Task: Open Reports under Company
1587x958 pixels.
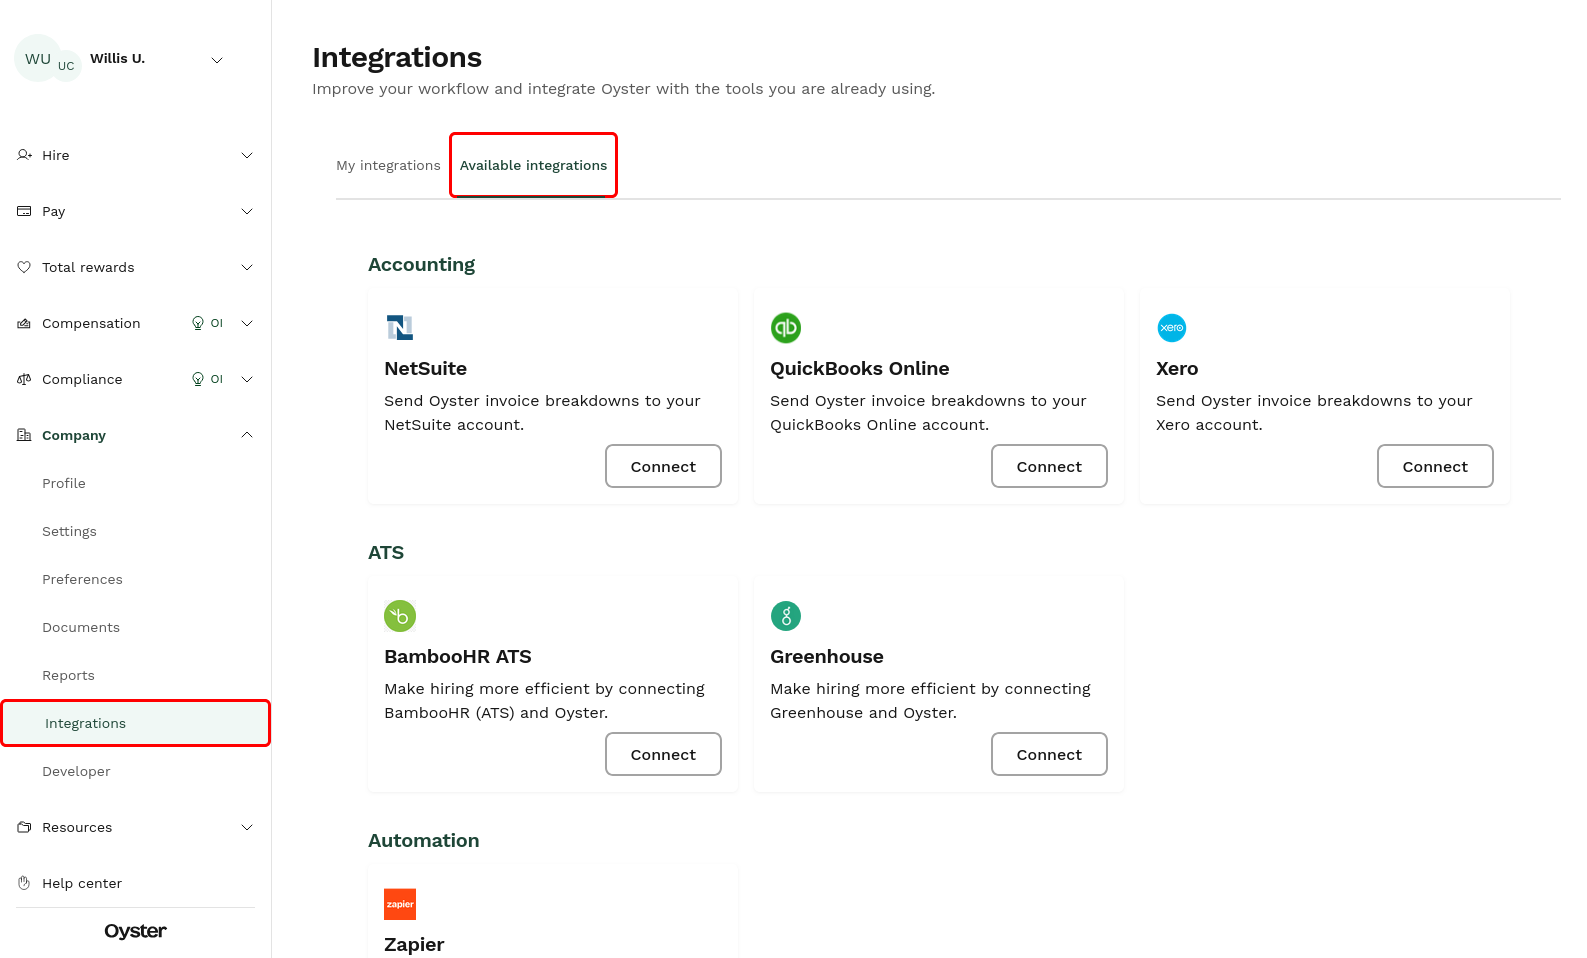Action: pos(68,675)
